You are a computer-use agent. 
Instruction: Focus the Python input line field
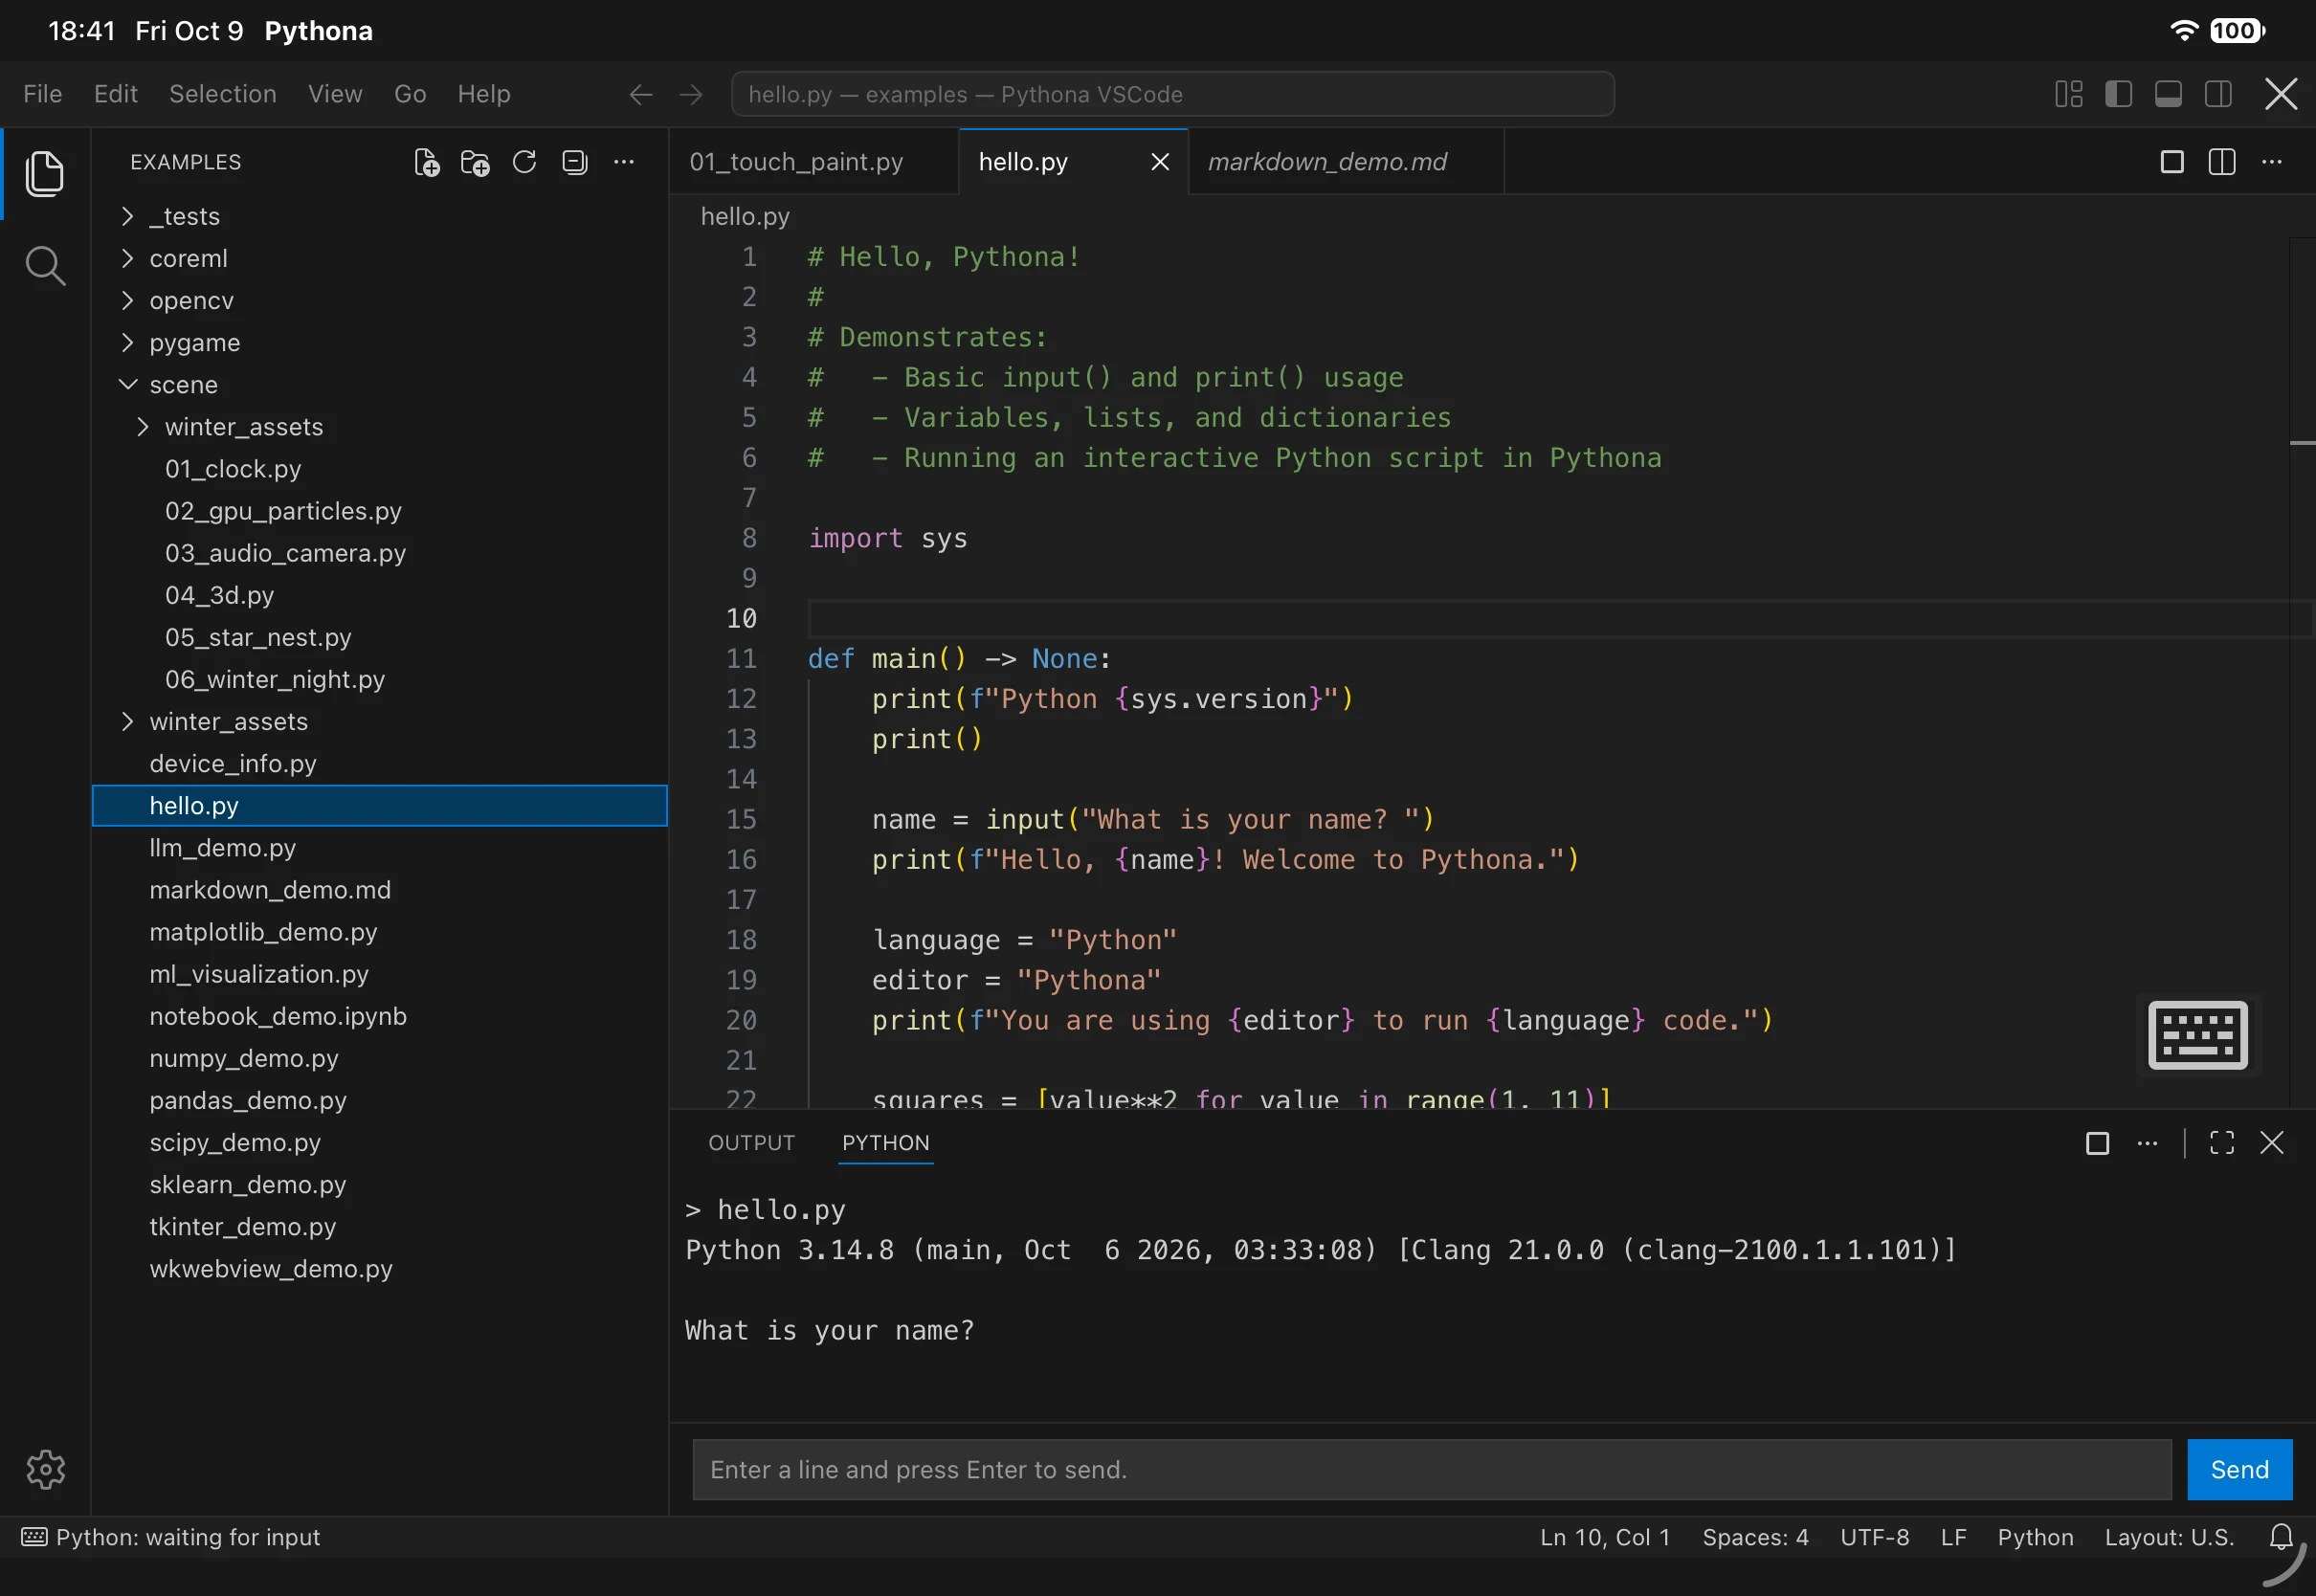click(1432, 1469)
